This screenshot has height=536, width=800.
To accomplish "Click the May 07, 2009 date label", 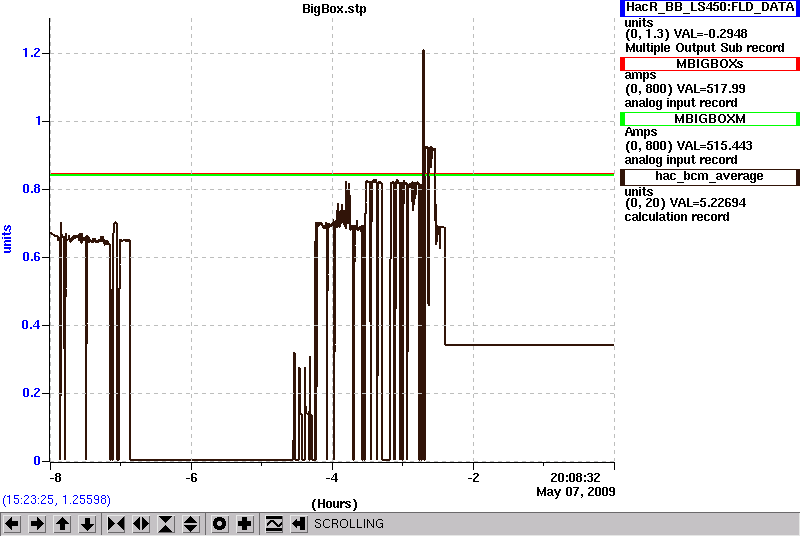I will coord(576,492).
